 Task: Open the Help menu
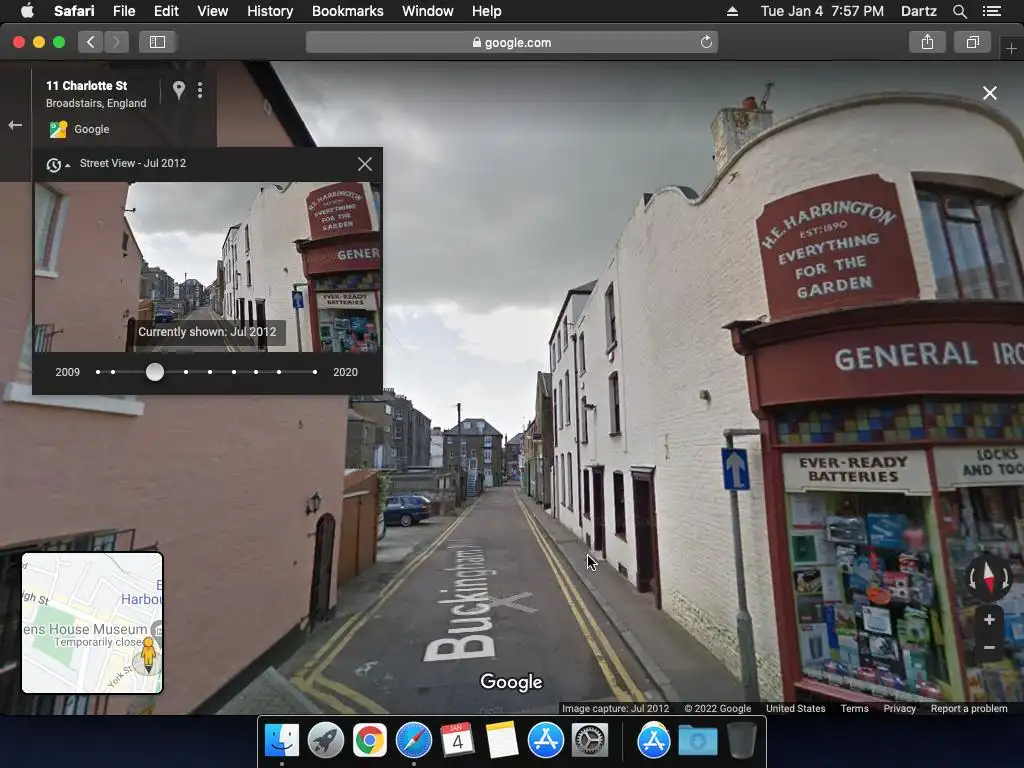pyautogui.click(x=487, y=11)
